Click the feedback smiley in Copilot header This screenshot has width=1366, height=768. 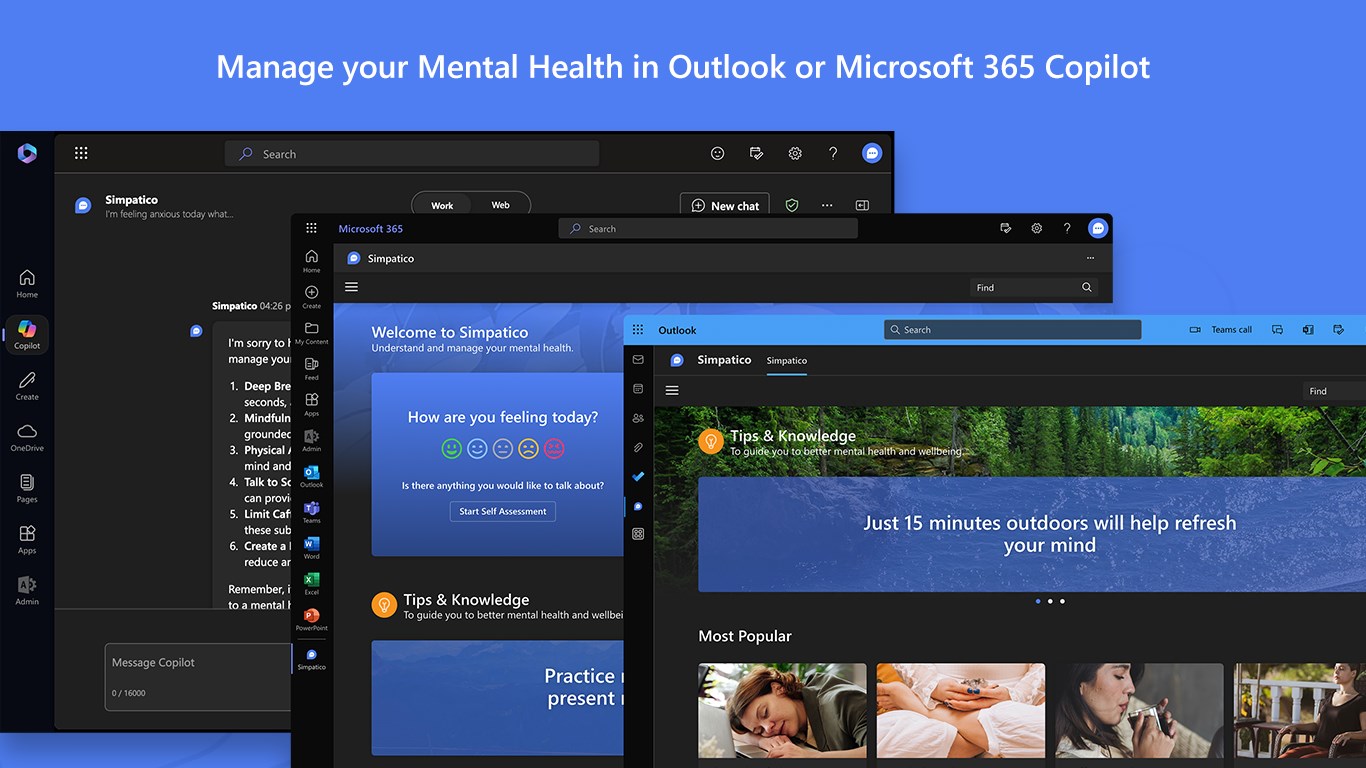[x=717, y=153]
